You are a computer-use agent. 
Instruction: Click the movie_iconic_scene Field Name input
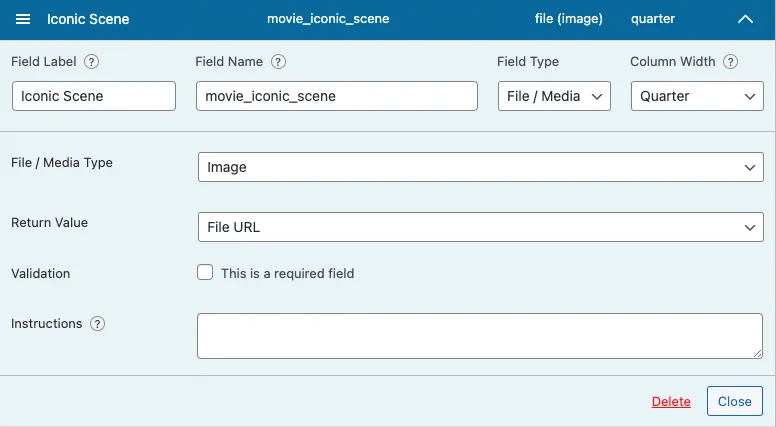coord(336,96)
